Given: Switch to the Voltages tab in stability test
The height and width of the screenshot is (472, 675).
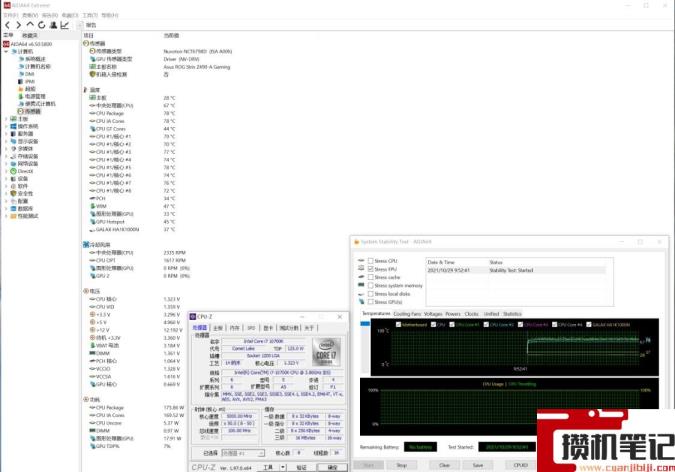Looking at the screenshot, I should click(x=433, y=314).
